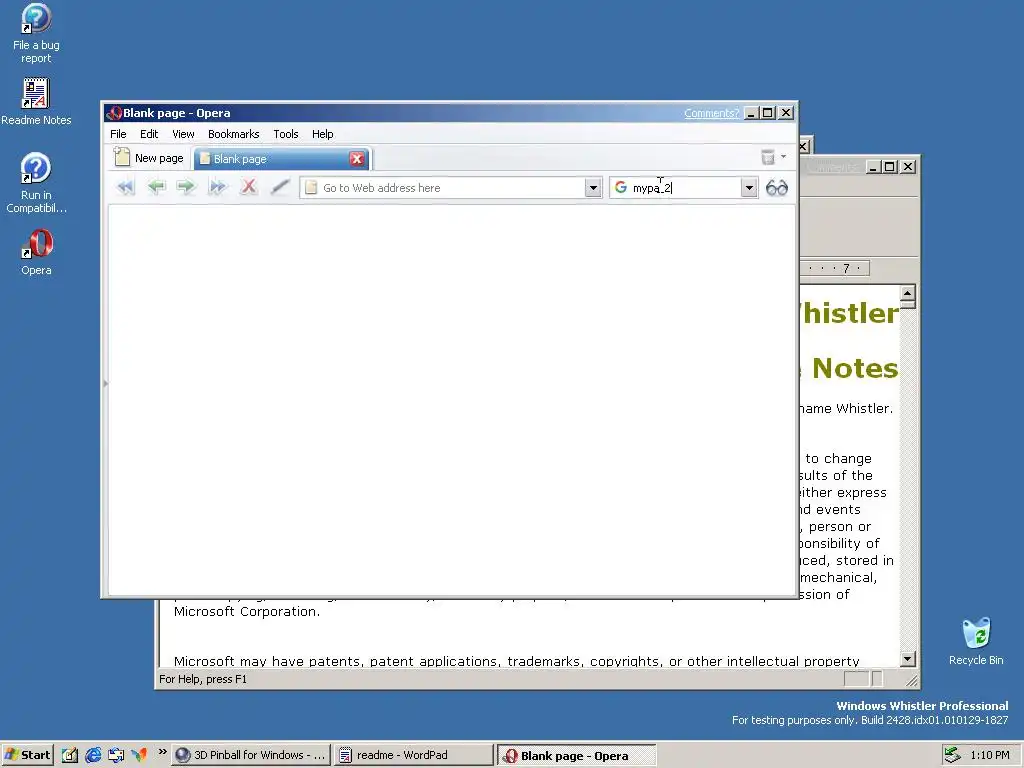The image size is (1024, 768).
Task: Open the Bookmarks menu
Action: point(233,134)
